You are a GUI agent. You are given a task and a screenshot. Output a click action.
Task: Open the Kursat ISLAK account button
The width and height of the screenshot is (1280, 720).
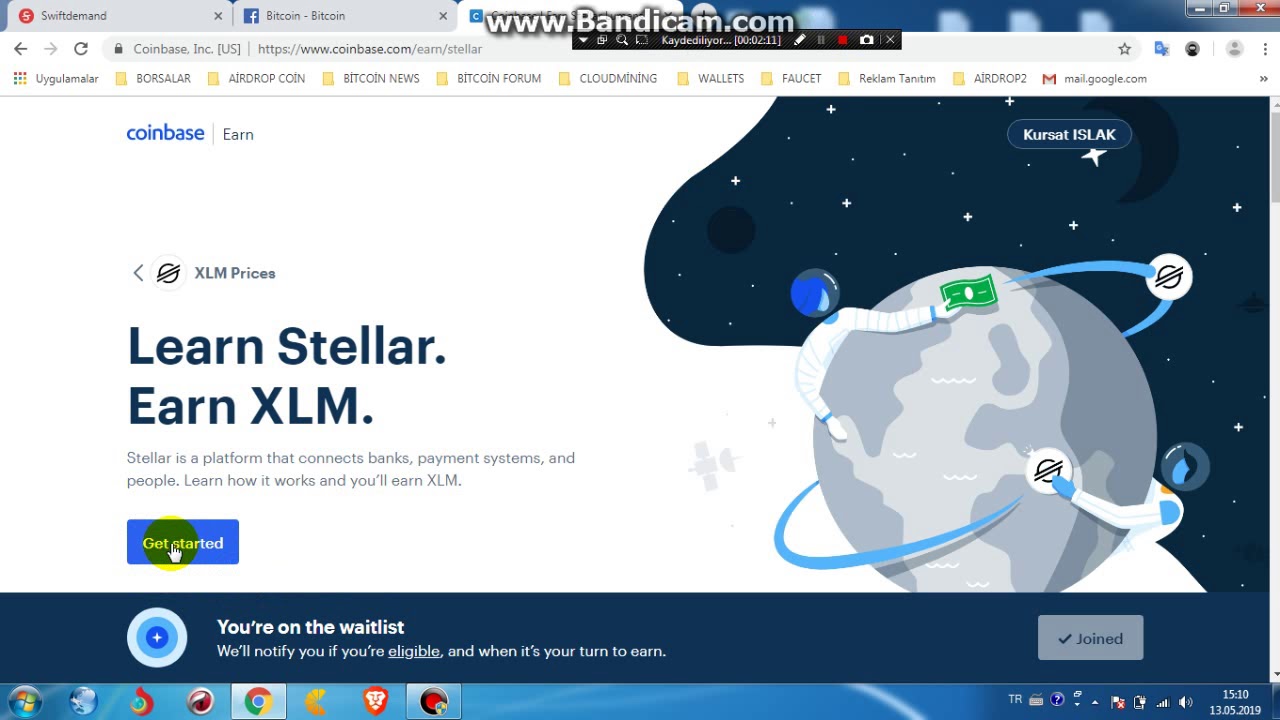(x=1069, y=134)
